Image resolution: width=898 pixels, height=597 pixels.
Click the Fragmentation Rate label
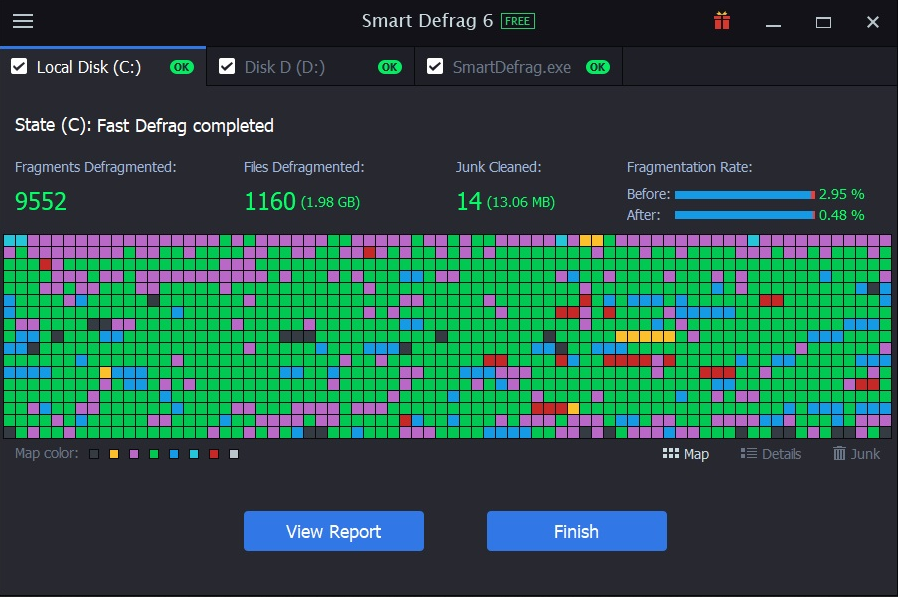pos(690,167)
